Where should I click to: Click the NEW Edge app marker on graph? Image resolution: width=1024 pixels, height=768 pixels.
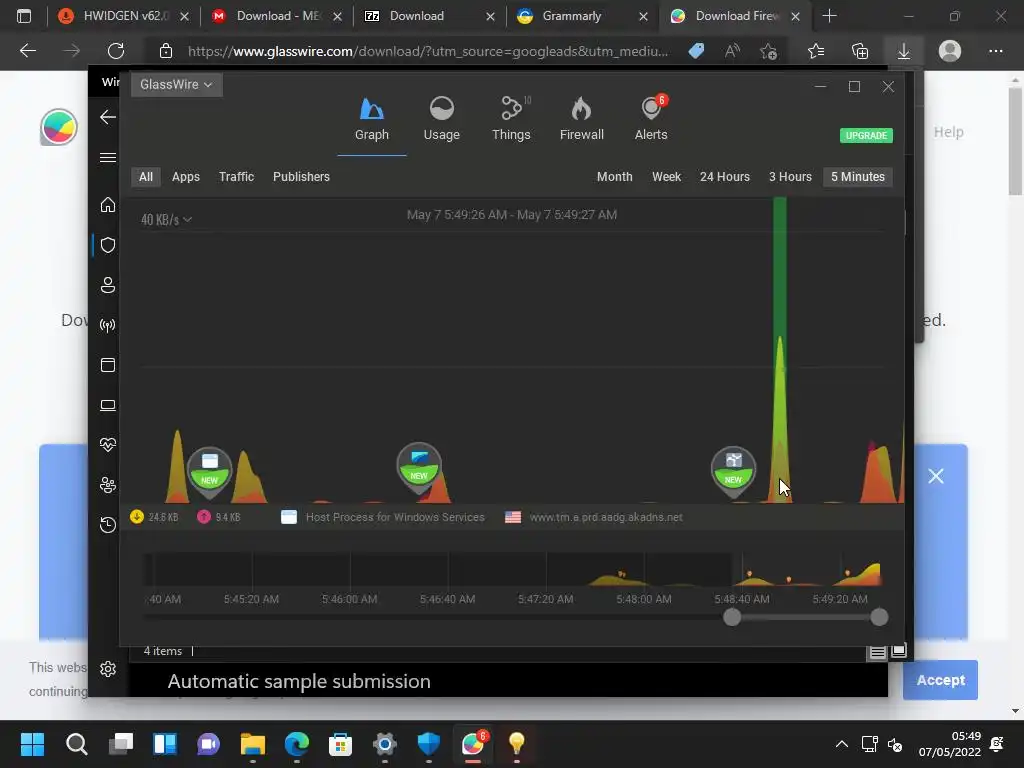pos(419,468)
